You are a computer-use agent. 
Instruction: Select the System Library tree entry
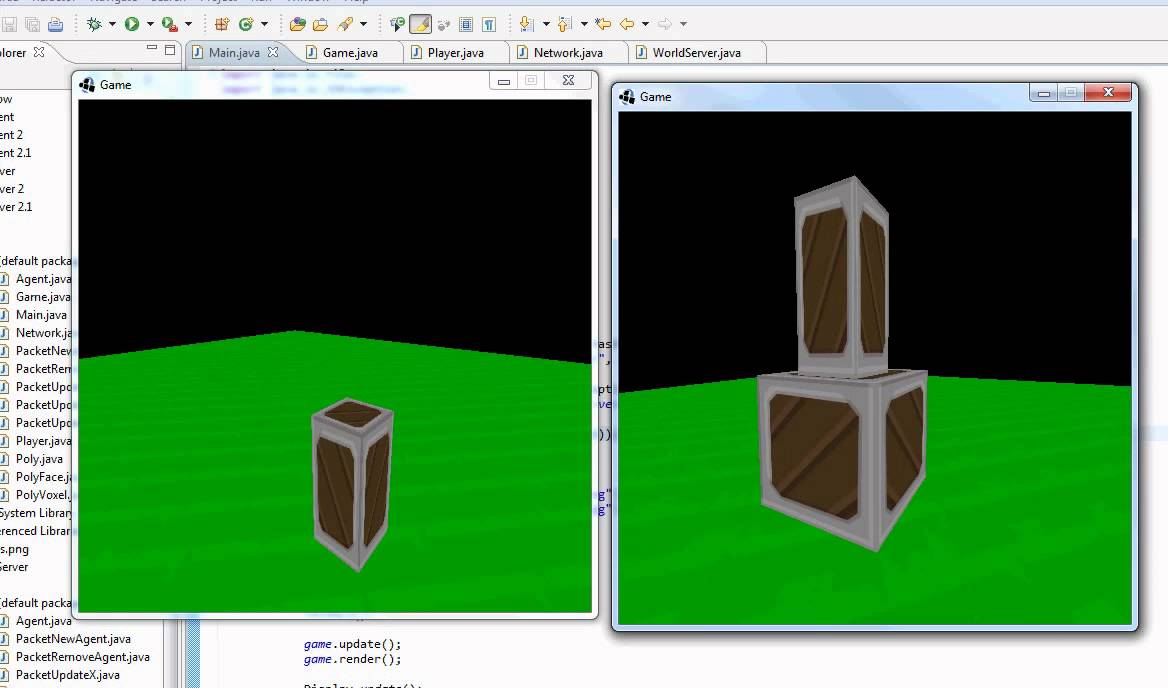(x=36, y=513)
